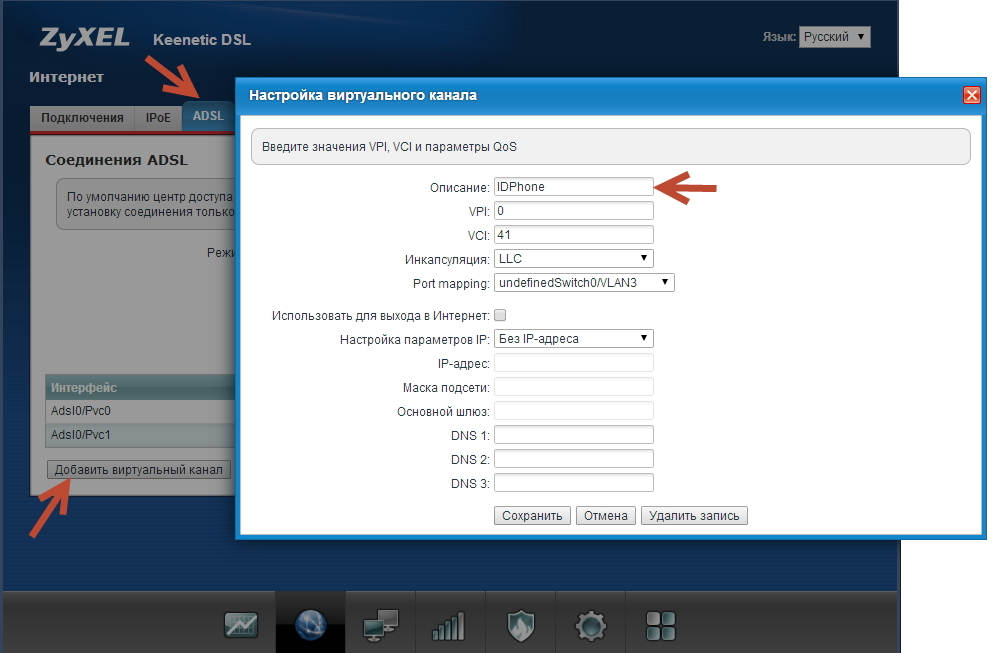996x653 pixels.
Task: Open the system settings gear icon
Action: (590, 625)
